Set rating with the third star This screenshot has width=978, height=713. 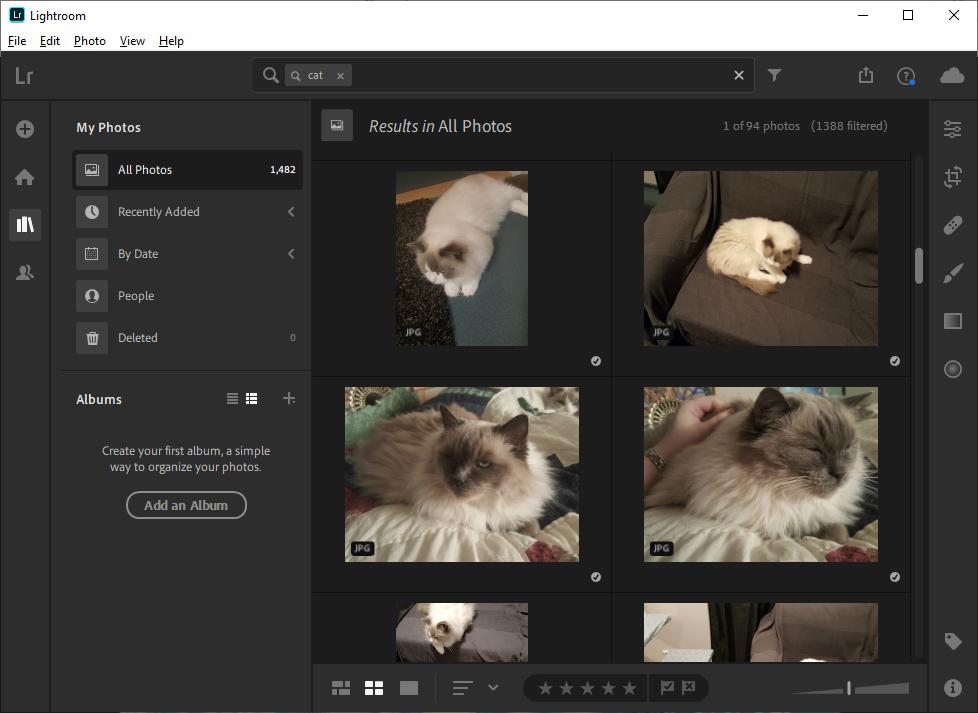587,688
